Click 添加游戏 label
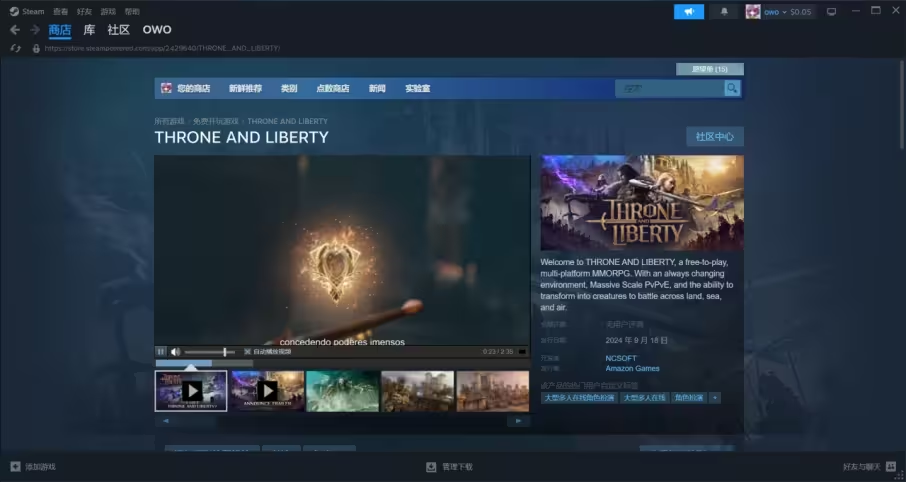Screen dimensions: 906x482 pos(40,466)
